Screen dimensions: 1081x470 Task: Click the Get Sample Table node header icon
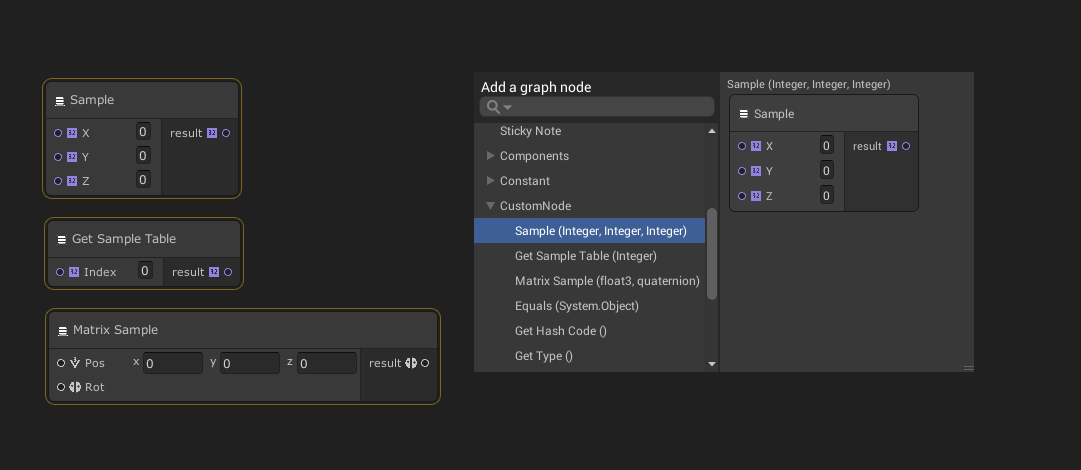(62, 239)
